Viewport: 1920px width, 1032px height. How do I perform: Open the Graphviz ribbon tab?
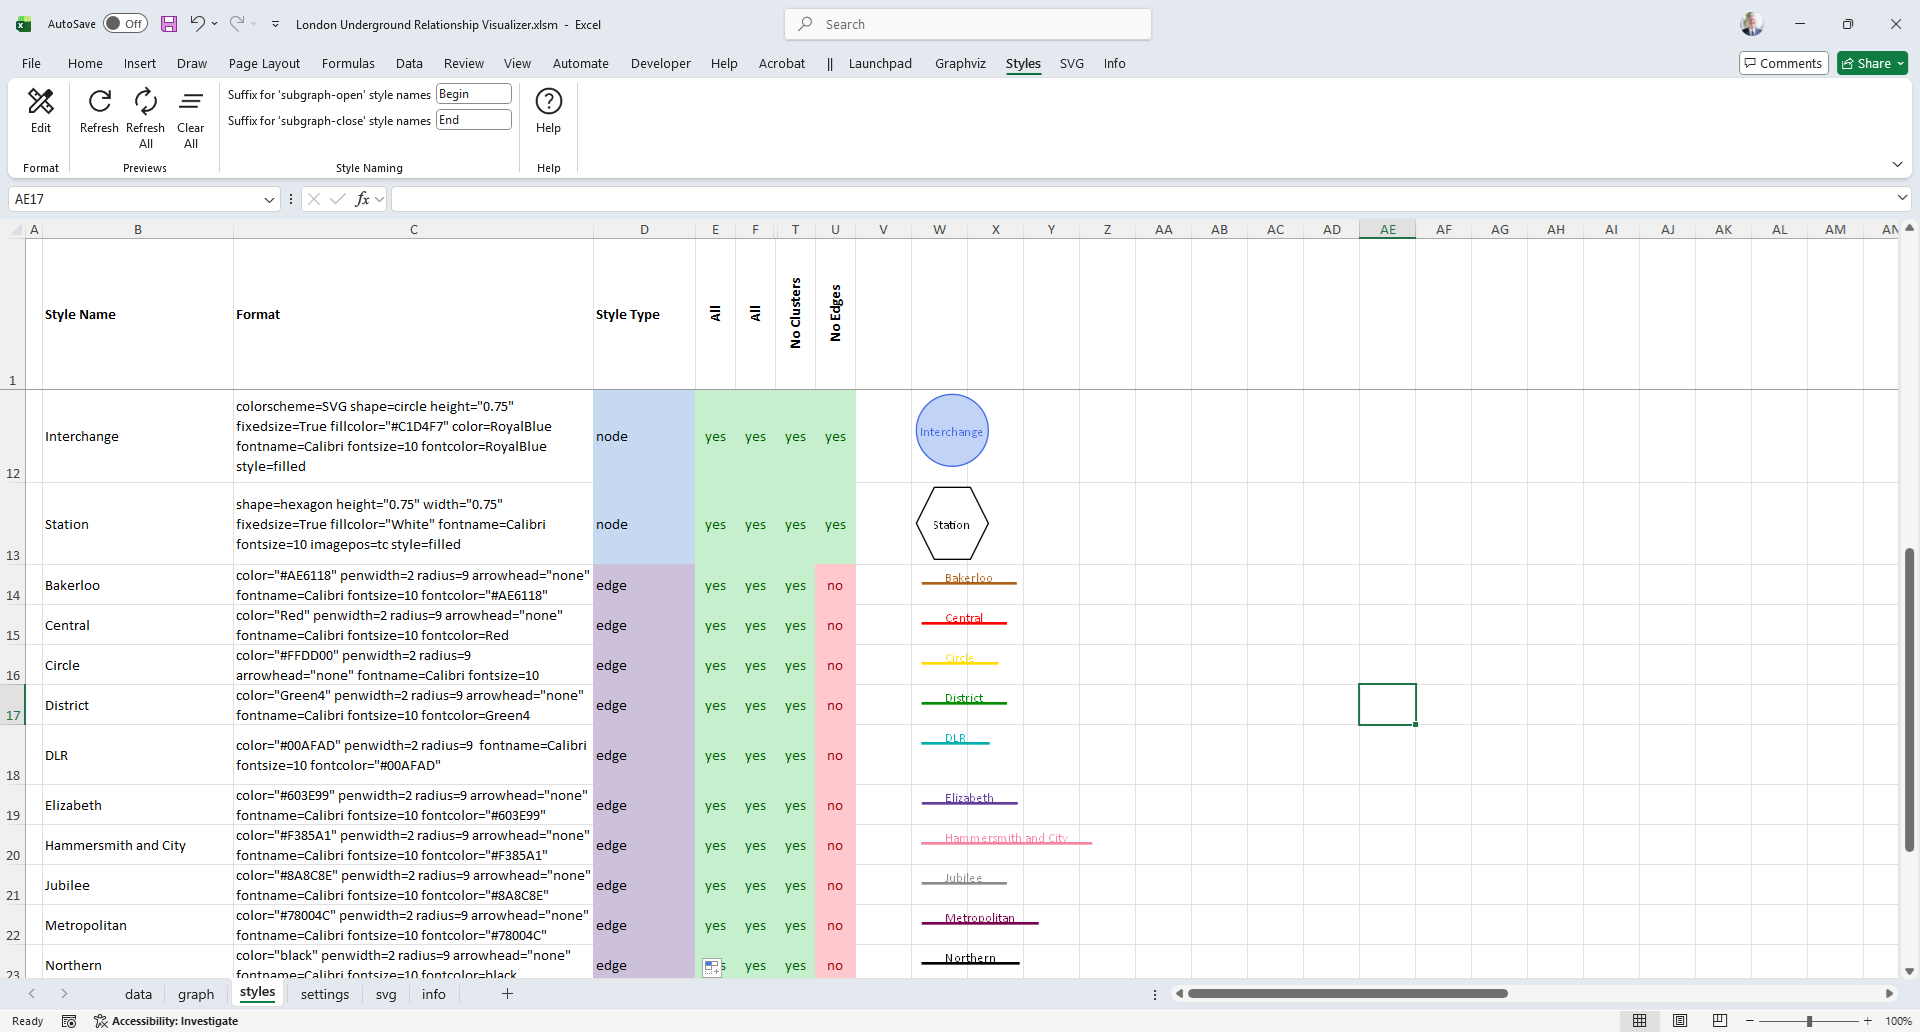click(960, 64)
